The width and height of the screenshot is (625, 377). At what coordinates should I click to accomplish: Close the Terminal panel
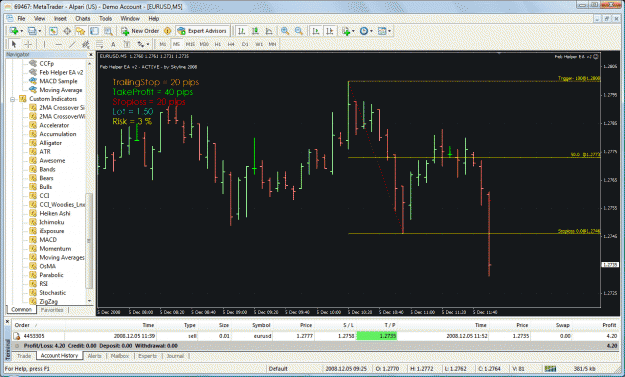pos(7,321)
